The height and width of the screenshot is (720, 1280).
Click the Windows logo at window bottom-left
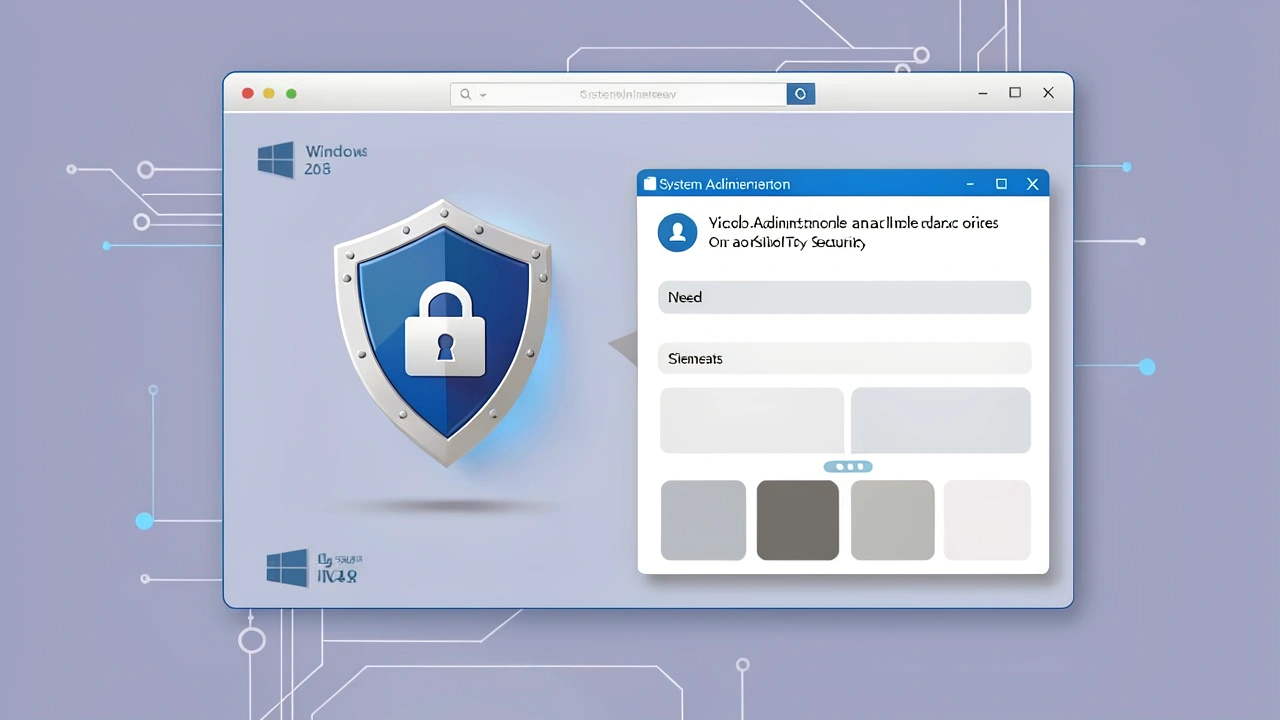tap(287, 568)
